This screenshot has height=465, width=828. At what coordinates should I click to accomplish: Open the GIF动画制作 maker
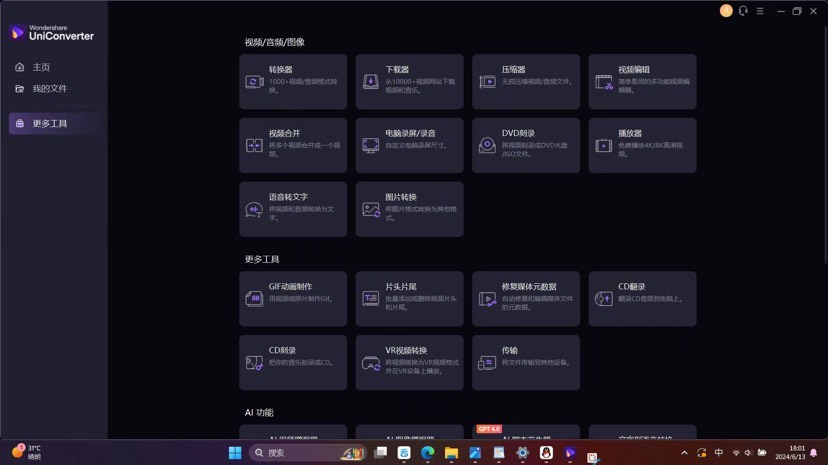[x=293, y=298]
